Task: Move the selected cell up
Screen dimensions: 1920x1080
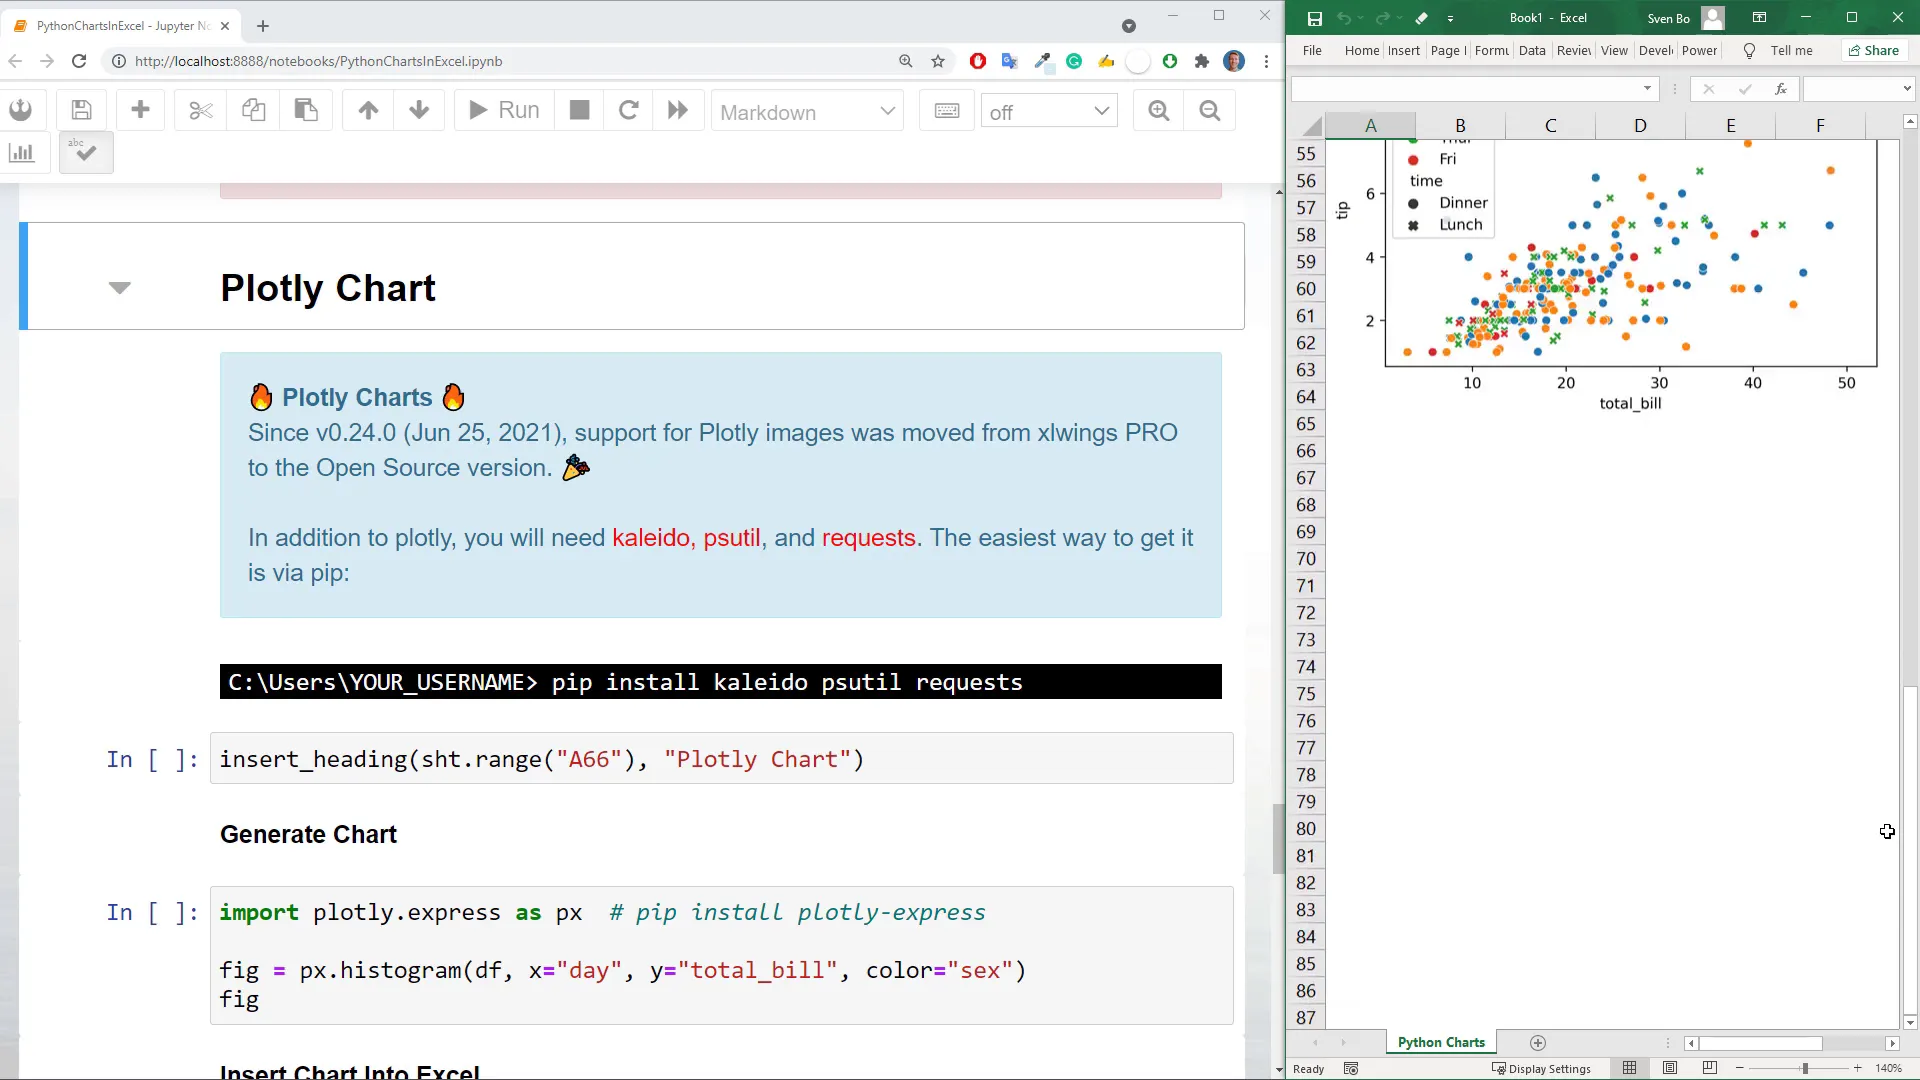Action: point(367,110)
